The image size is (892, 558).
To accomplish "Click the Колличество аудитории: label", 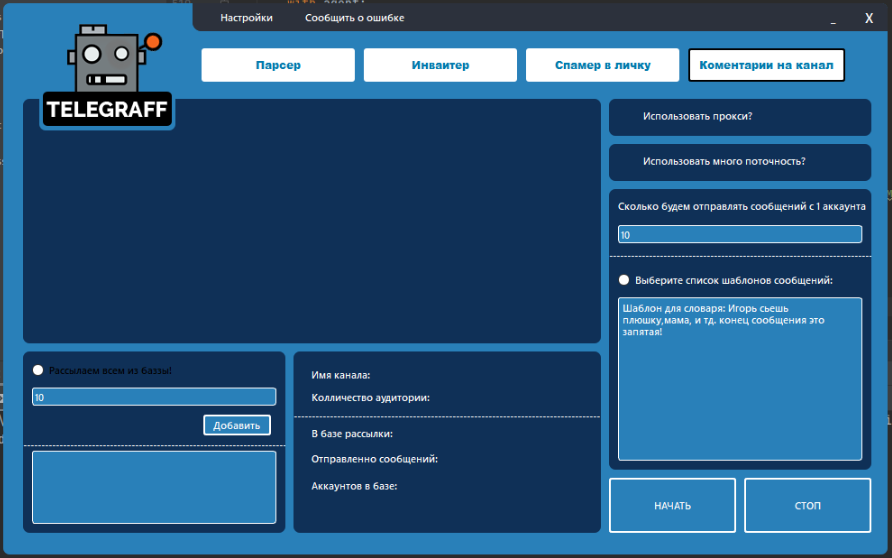I will 370,398.
